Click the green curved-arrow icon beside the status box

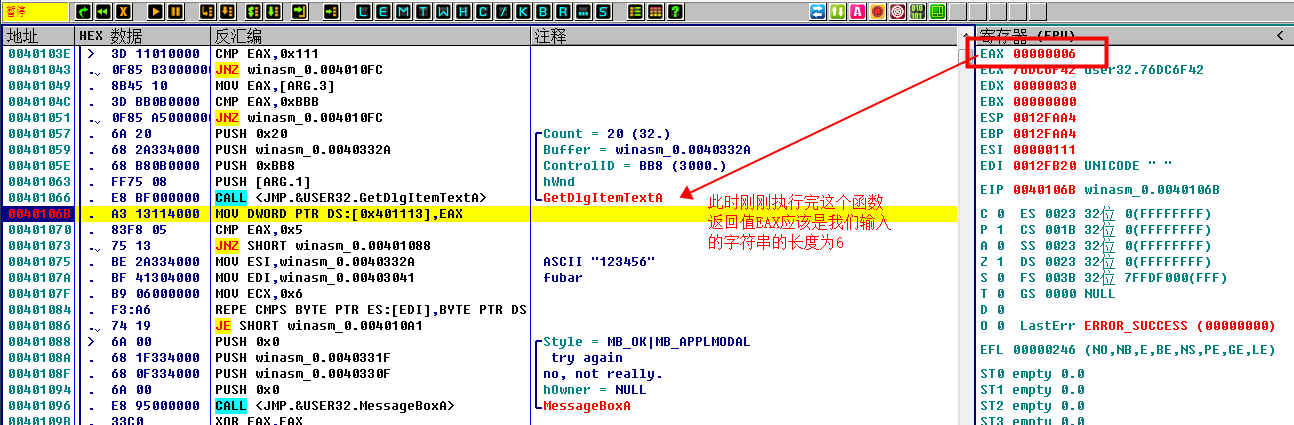[x=84, y=12]
